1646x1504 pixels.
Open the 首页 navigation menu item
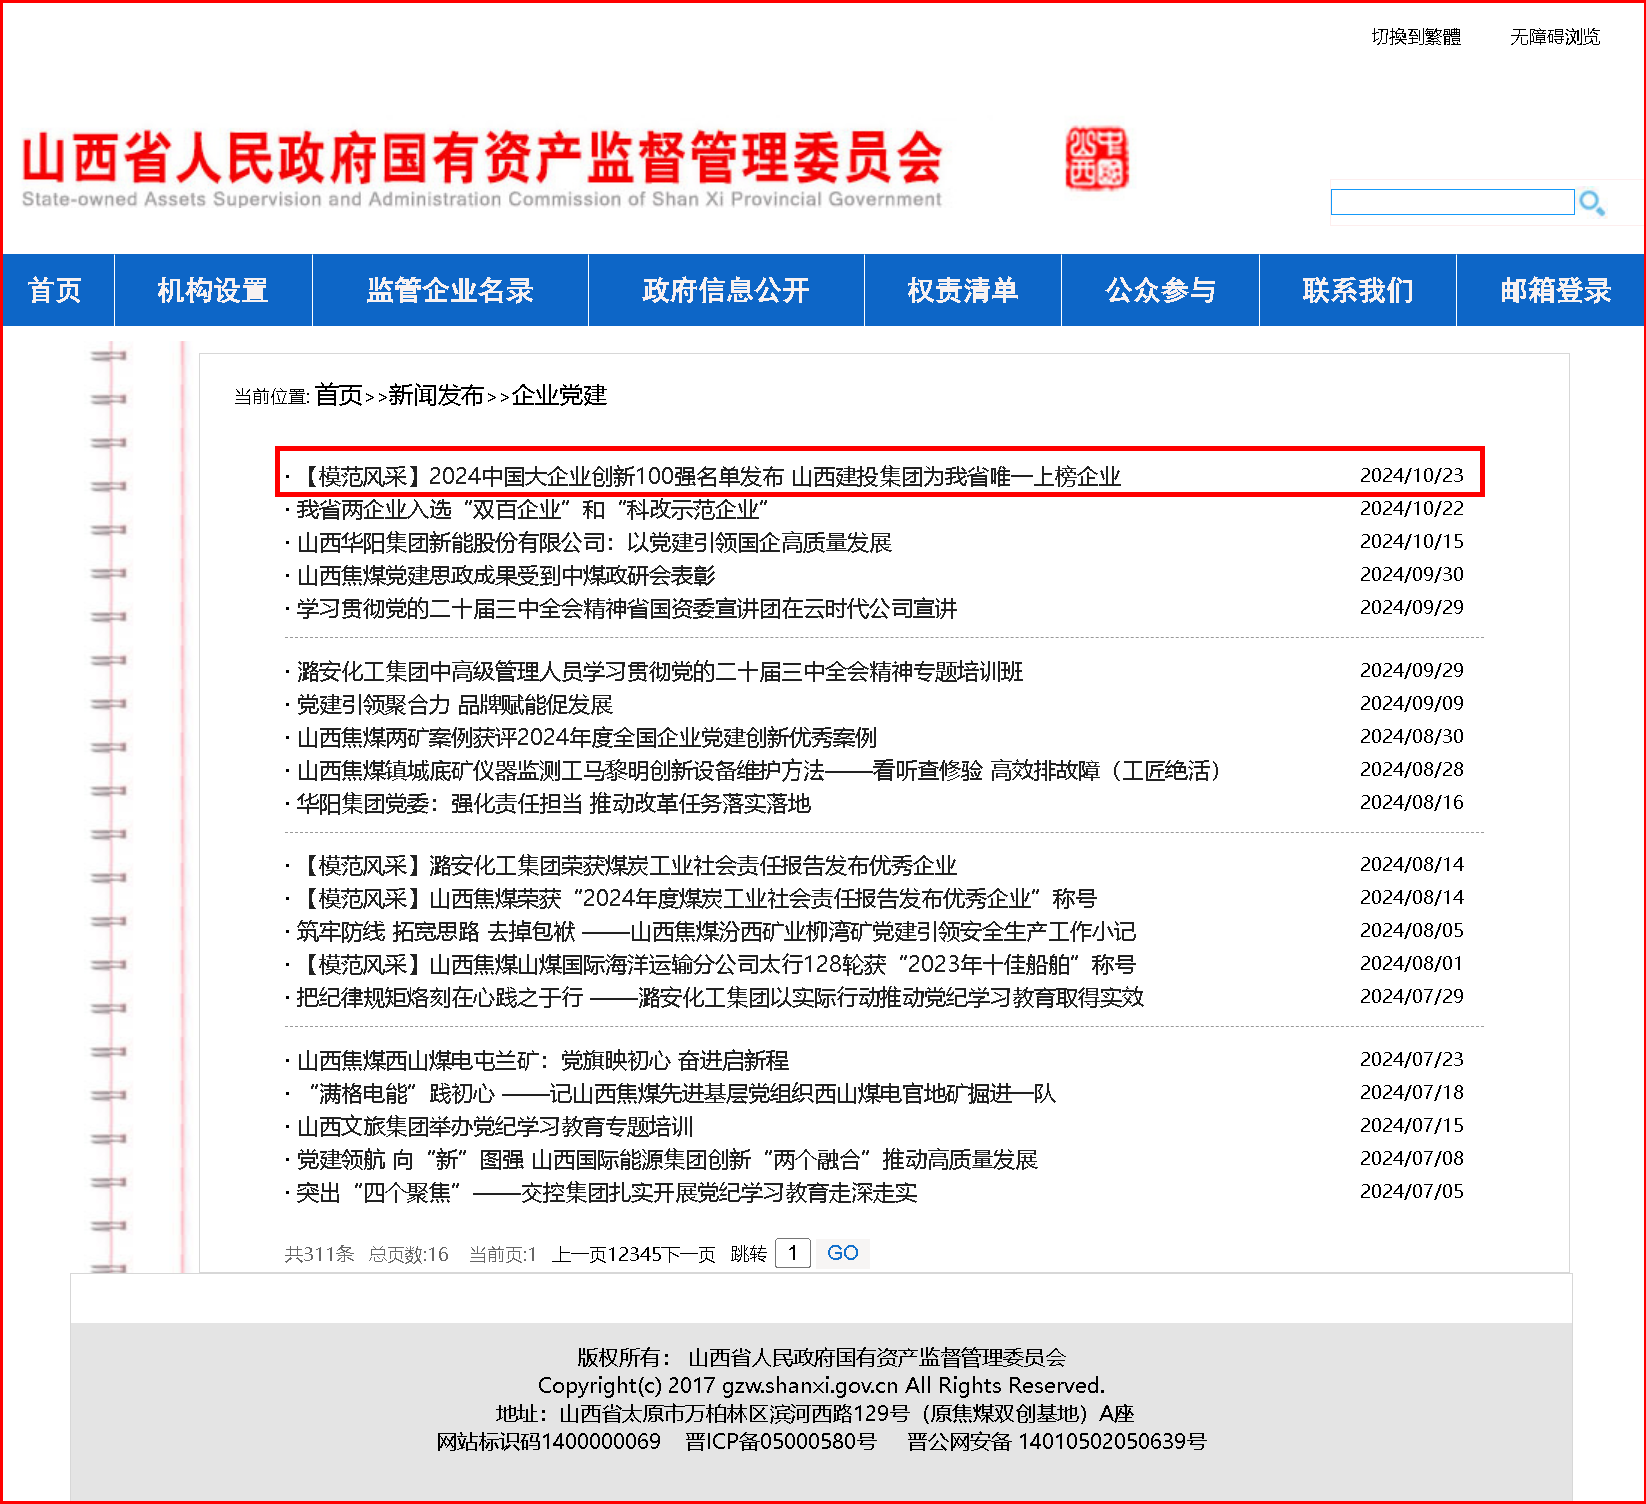click(x=56, y=290)
